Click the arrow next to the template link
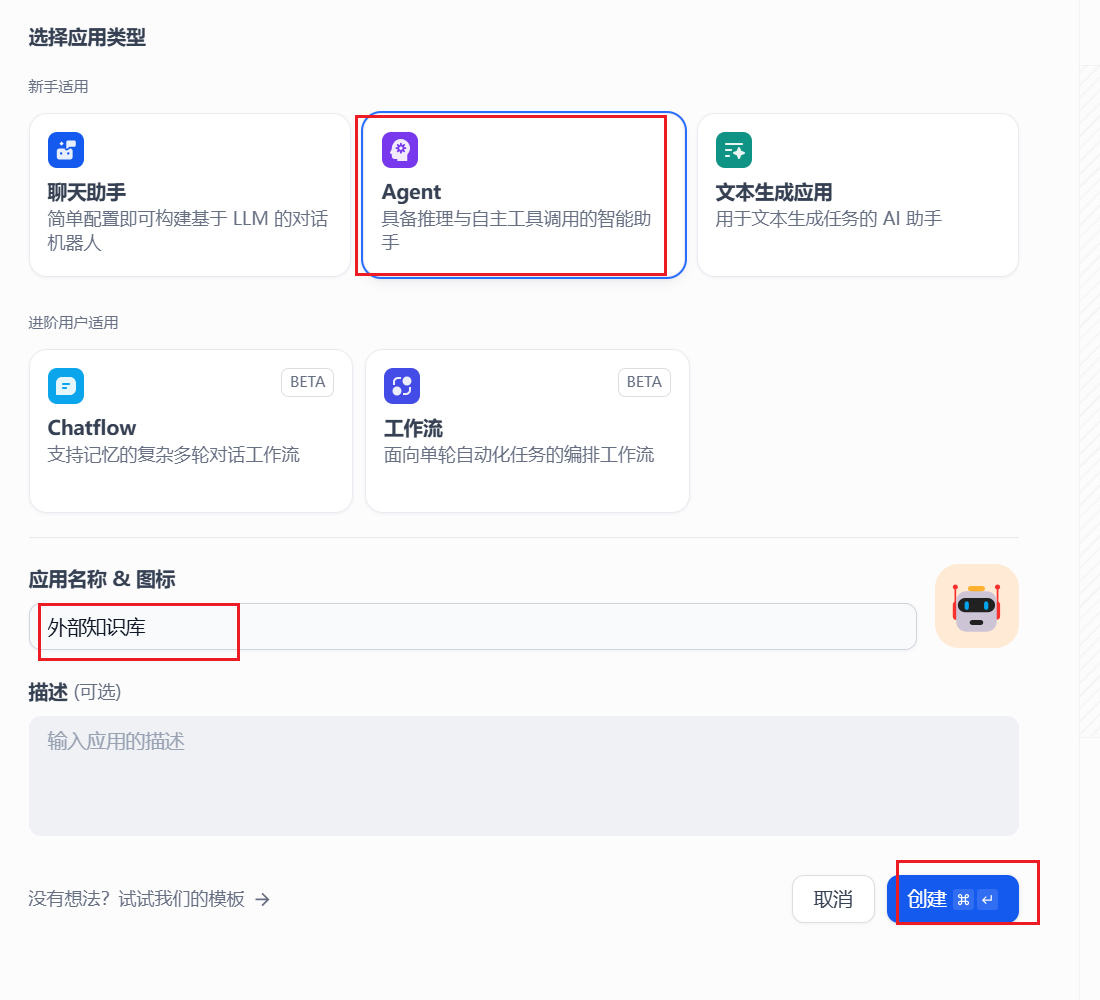1100x1000 pixels. click(x=263, y=899)
